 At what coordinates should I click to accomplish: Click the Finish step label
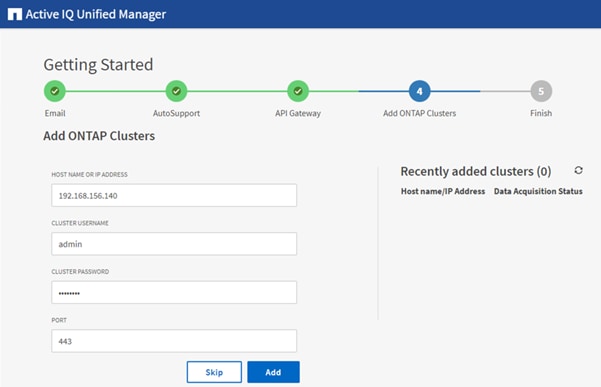point(541,113)
